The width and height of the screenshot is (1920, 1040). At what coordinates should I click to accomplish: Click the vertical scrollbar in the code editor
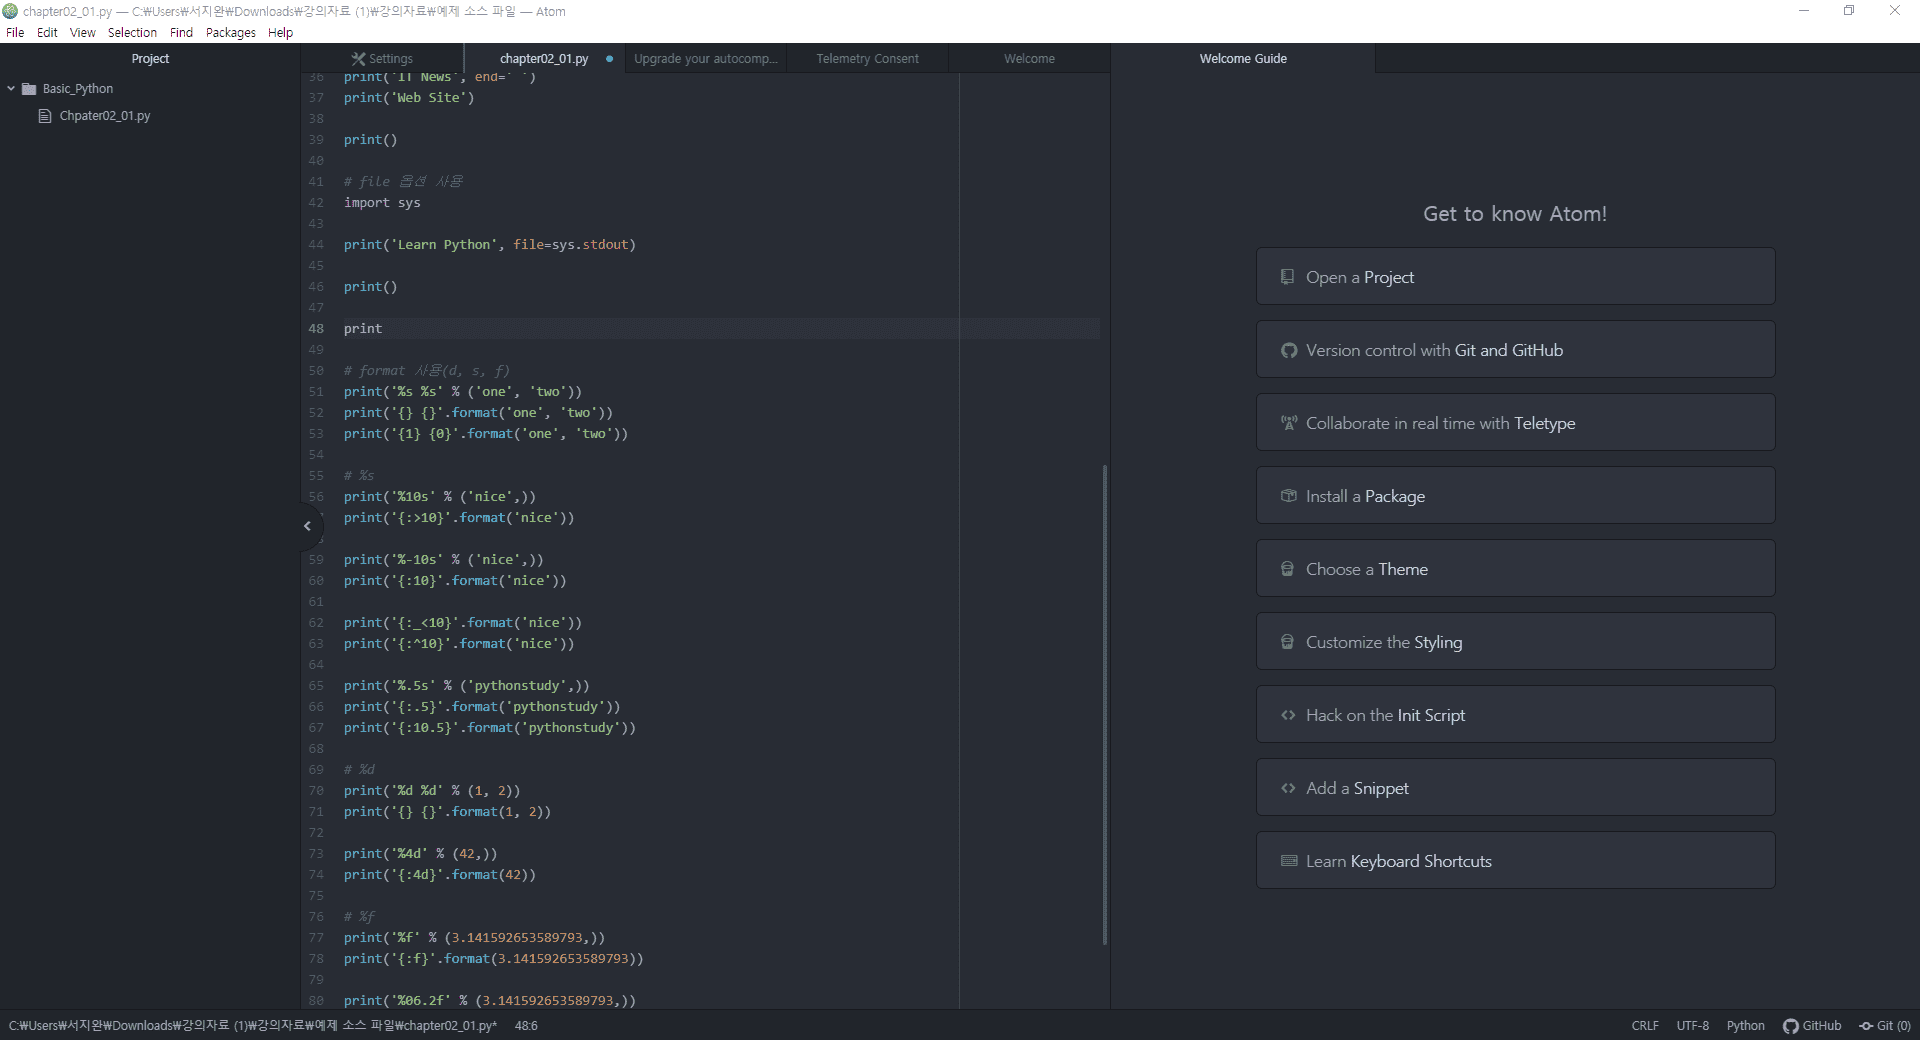click(x=1103, y=700)
